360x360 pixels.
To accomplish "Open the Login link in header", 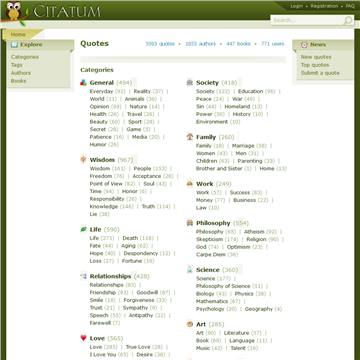I will [296, 6].
